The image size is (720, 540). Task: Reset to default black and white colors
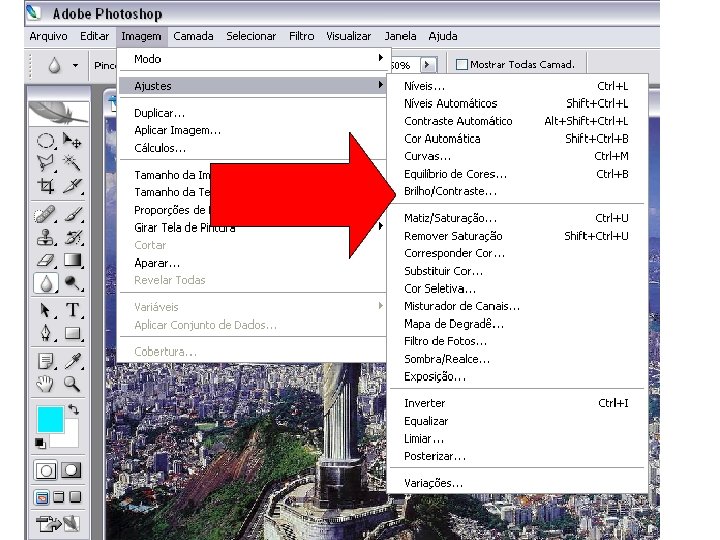coord(40,443)
